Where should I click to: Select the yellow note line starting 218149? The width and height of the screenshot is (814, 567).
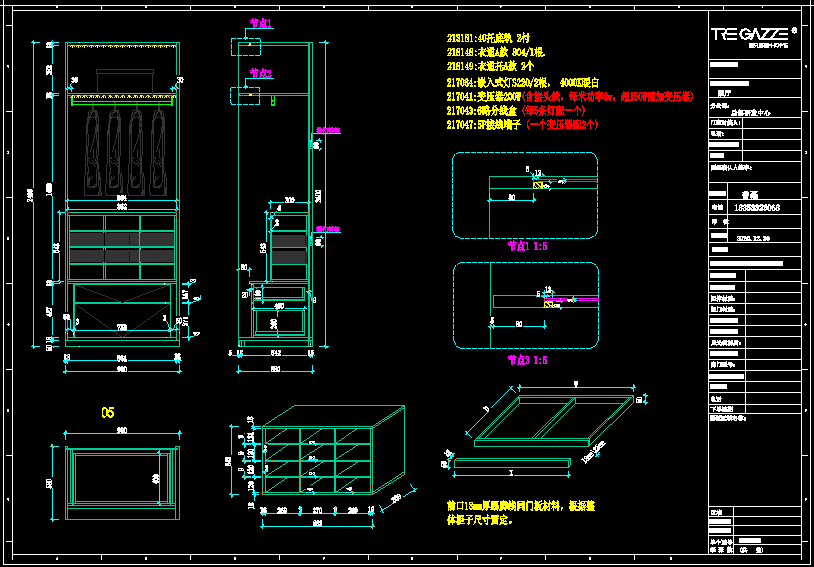(x=491, y=66)
